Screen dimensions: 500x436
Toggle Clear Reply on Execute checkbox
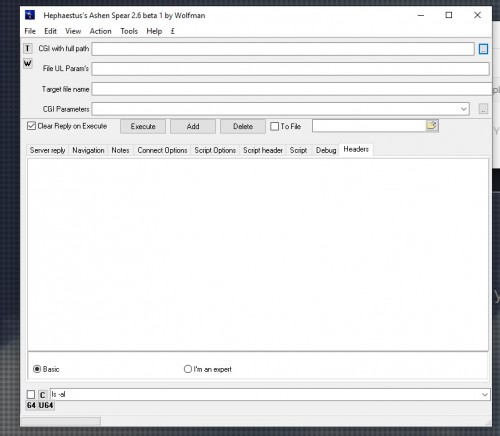click(31, 126)
